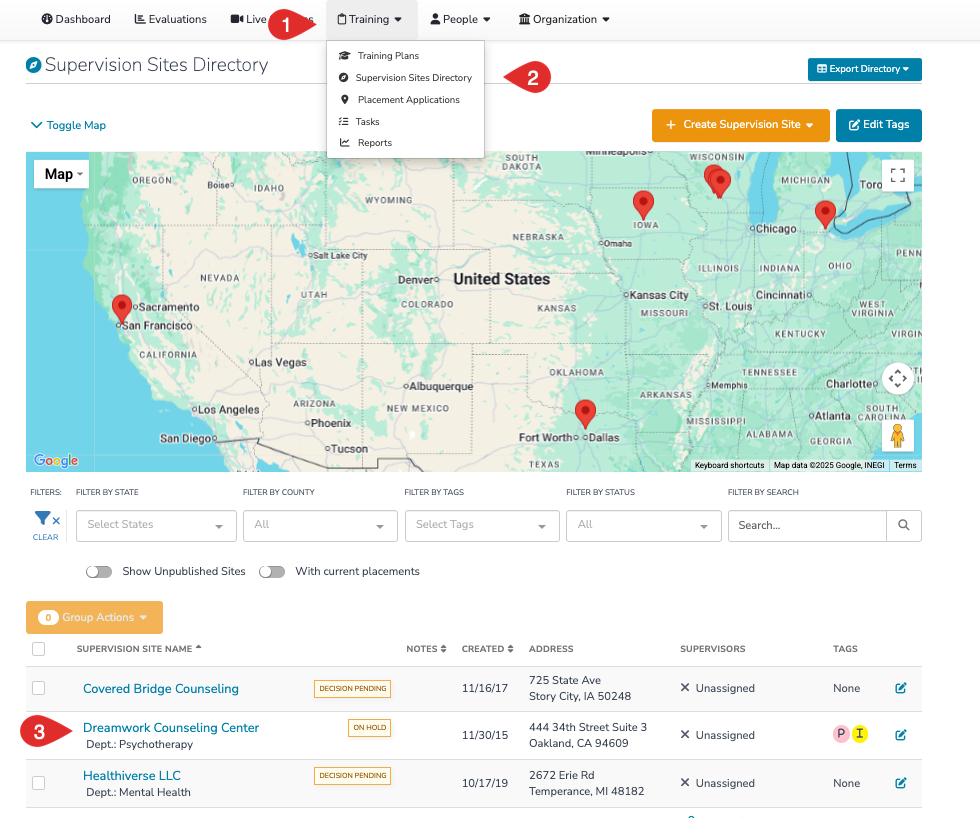Click the Google logo on map
The height and width of the screenshot is (818, 980).
click(x=56, y=461)
